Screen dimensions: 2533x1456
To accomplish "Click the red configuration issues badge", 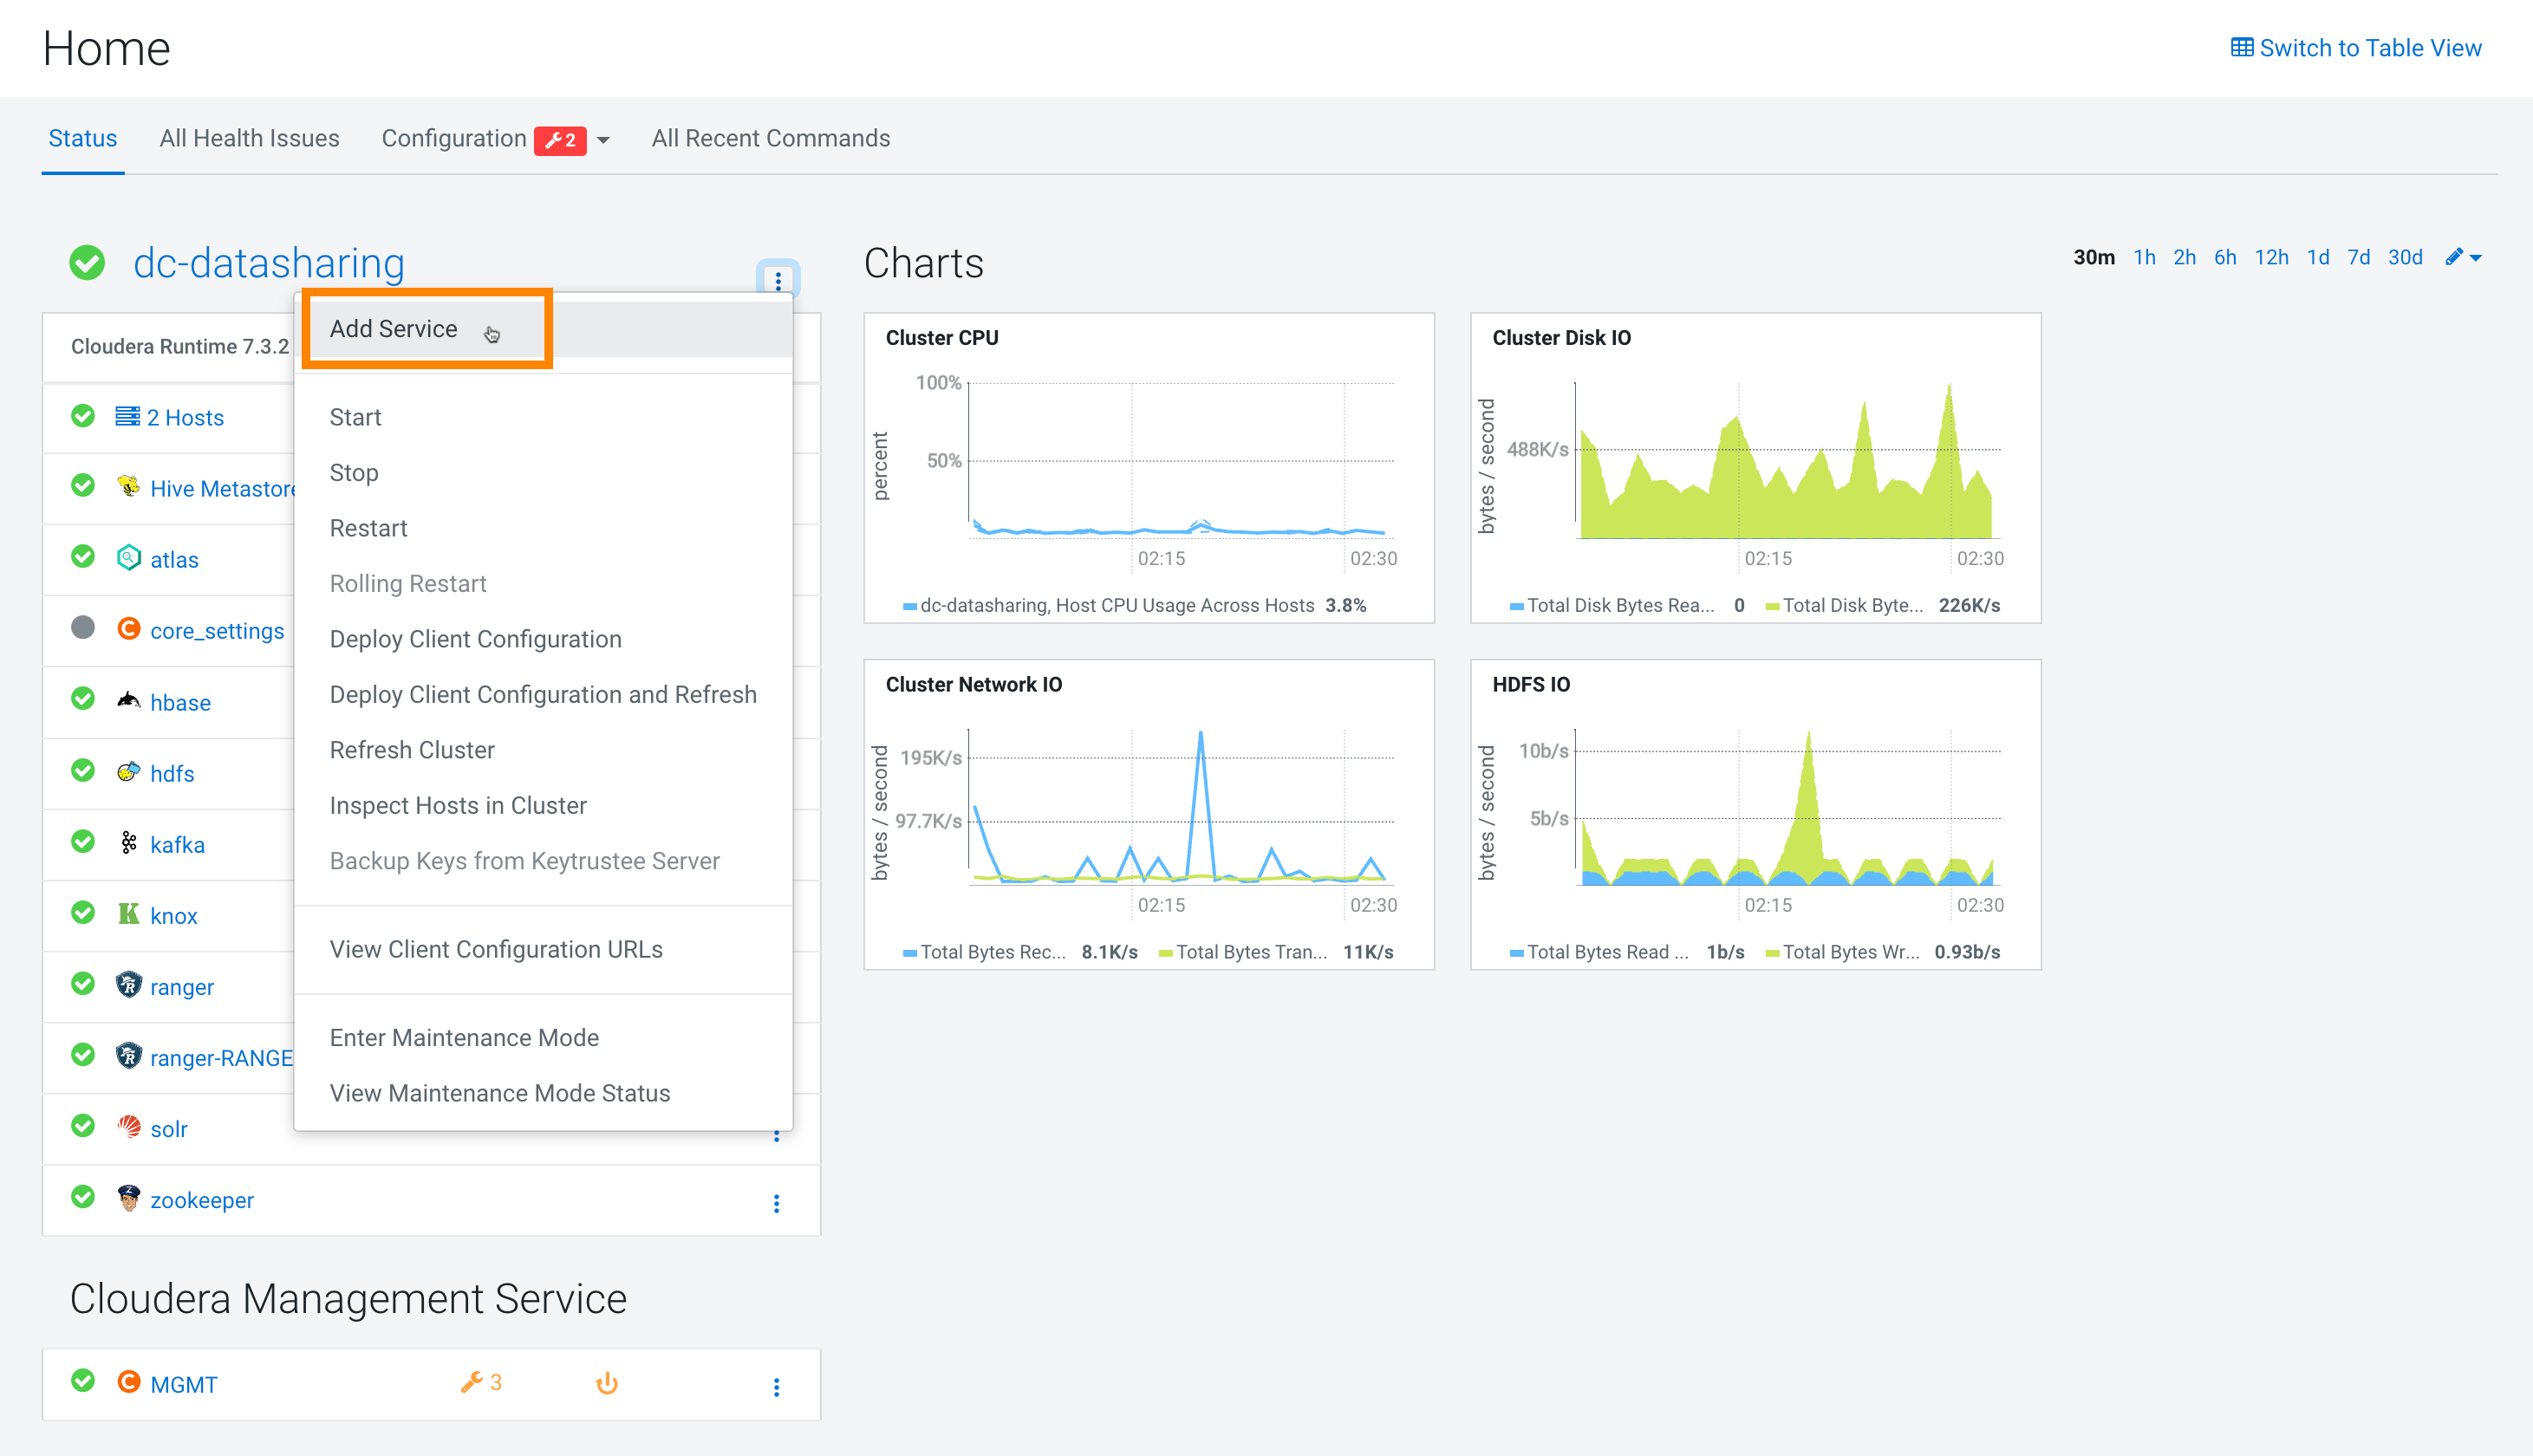I will (x=559, y=140).
